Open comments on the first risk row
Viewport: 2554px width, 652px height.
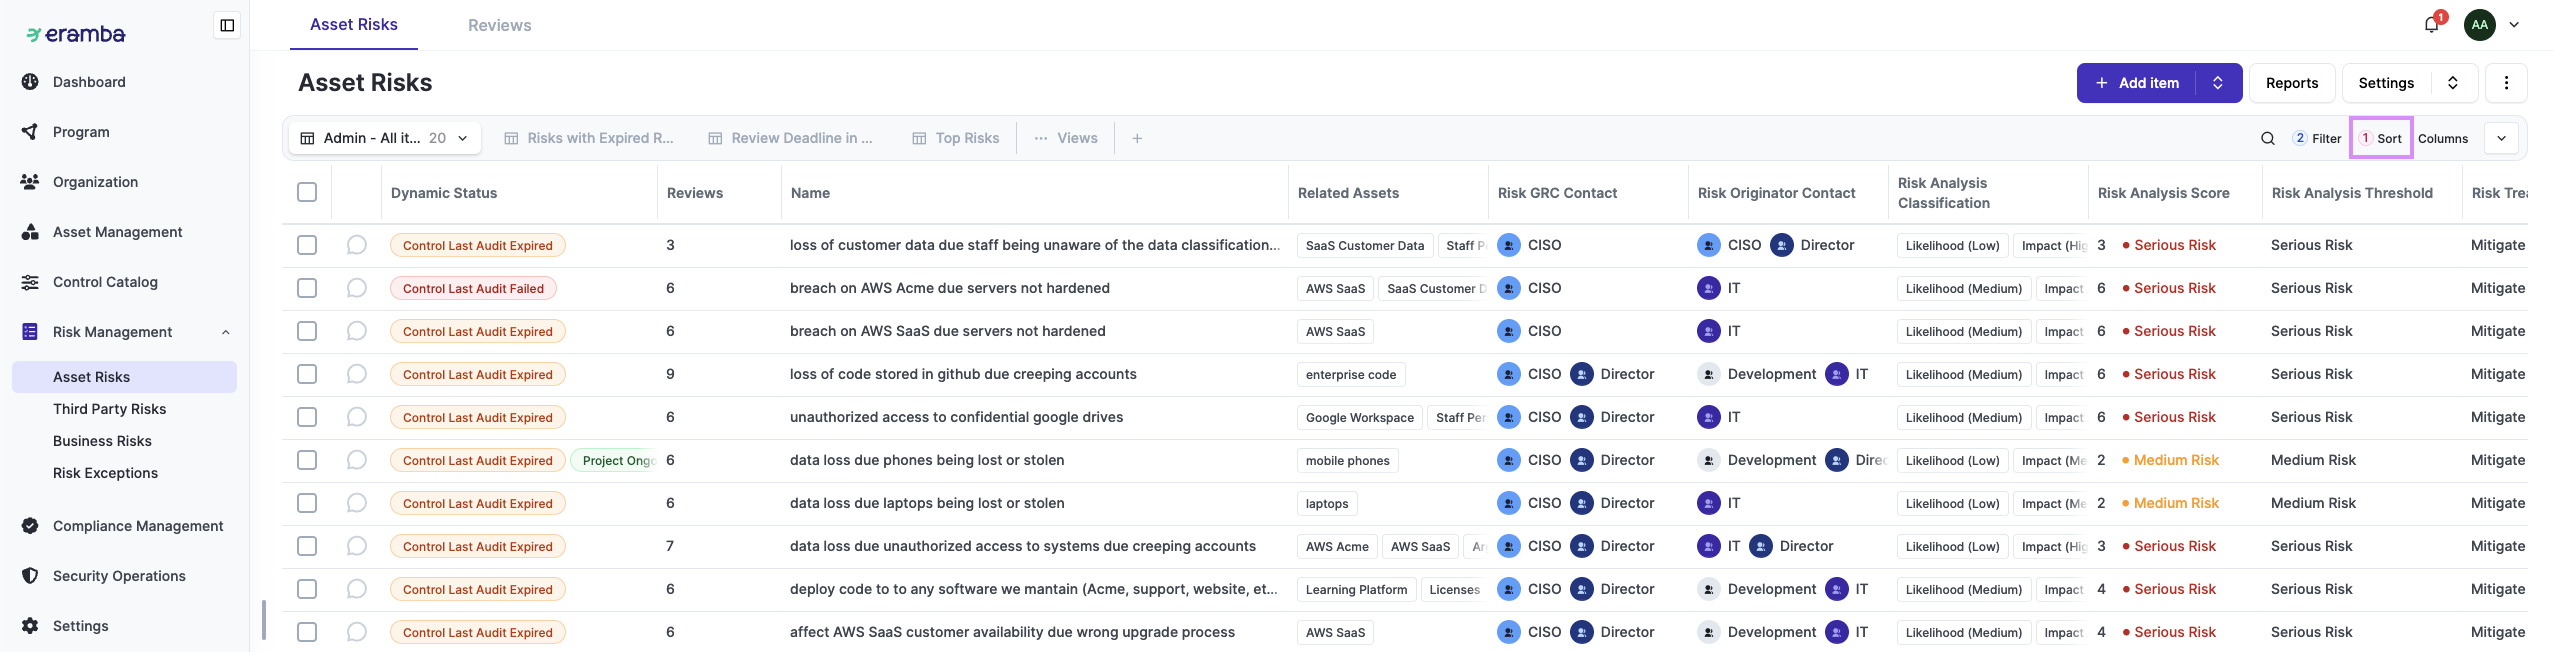(356, 245)
